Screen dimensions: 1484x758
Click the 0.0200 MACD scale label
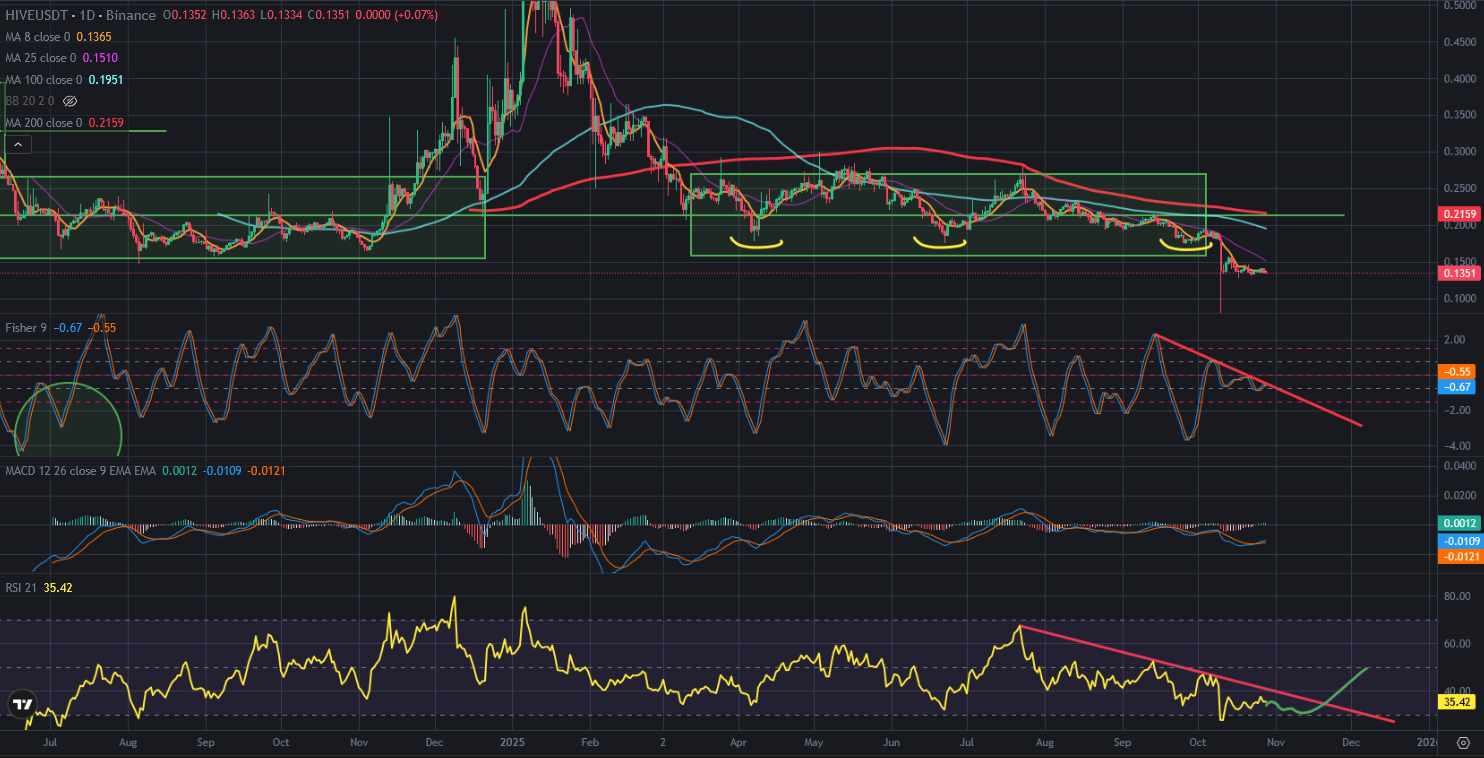1460,496
